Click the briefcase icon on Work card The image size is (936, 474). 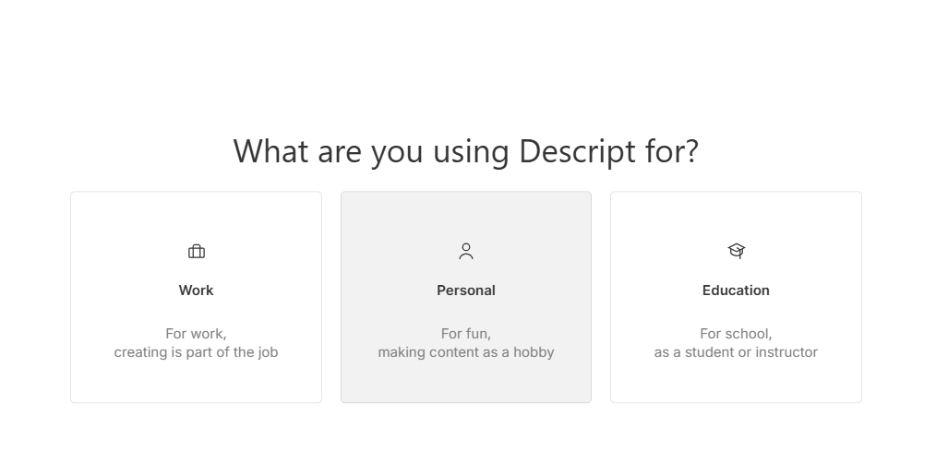pos(196,251)
